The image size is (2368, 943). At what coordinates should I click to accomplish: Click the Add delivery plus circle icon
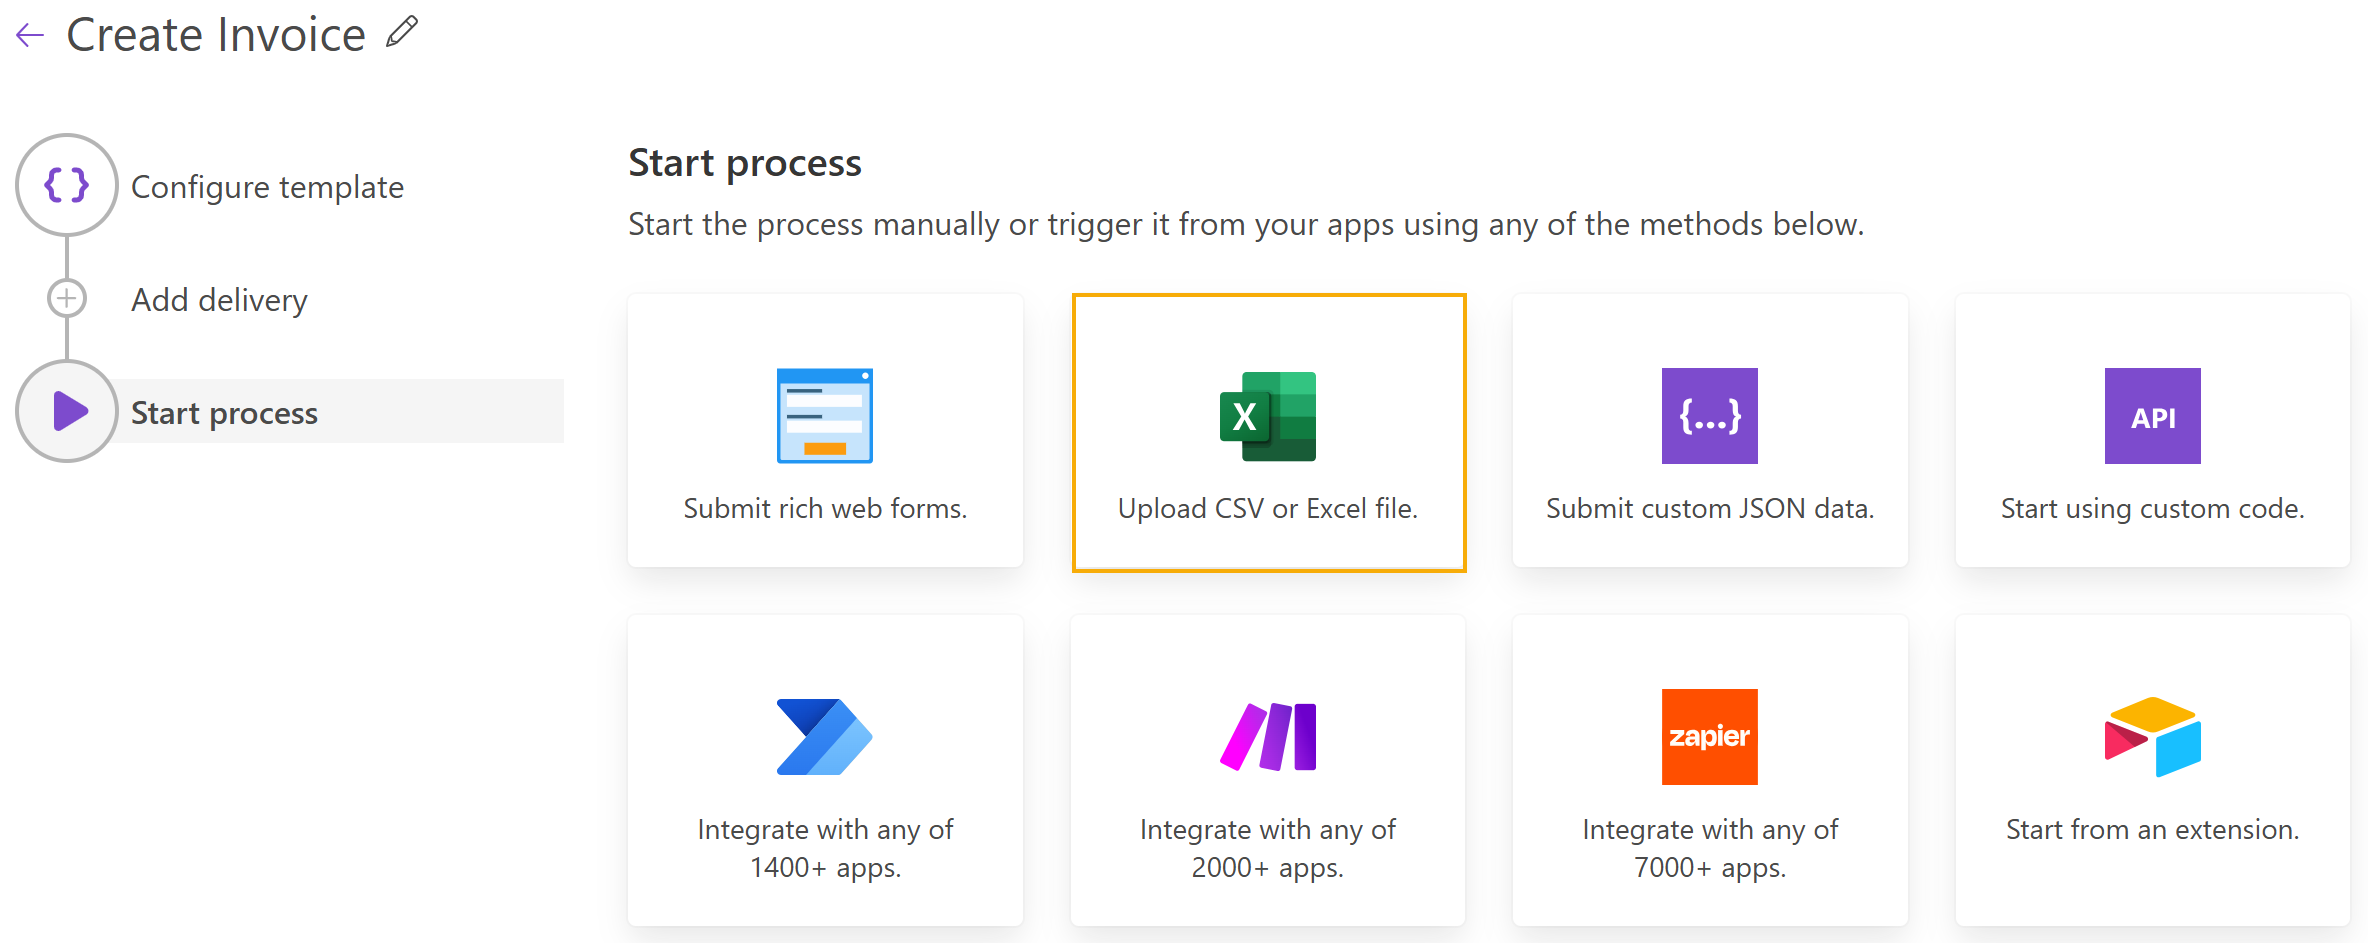(x=67, y=298)
